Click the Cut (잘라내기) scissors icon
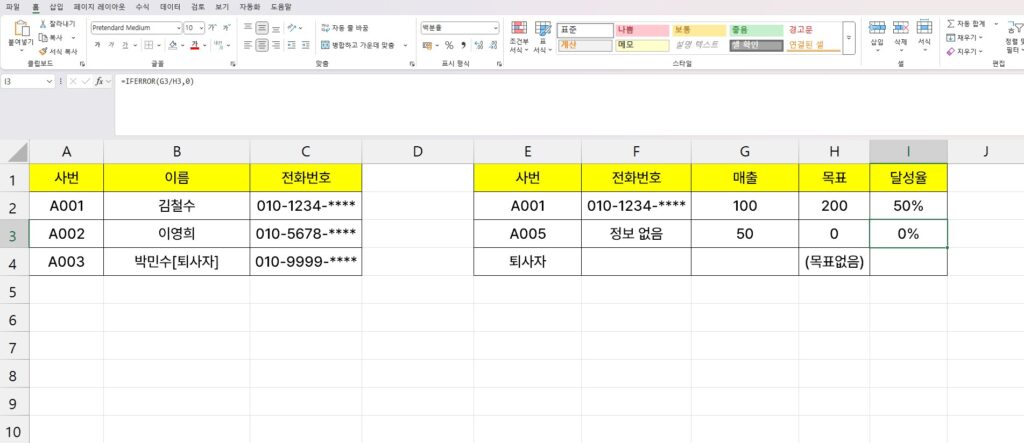Screen dimensions: 1024x443 click(x=42, y=23)
